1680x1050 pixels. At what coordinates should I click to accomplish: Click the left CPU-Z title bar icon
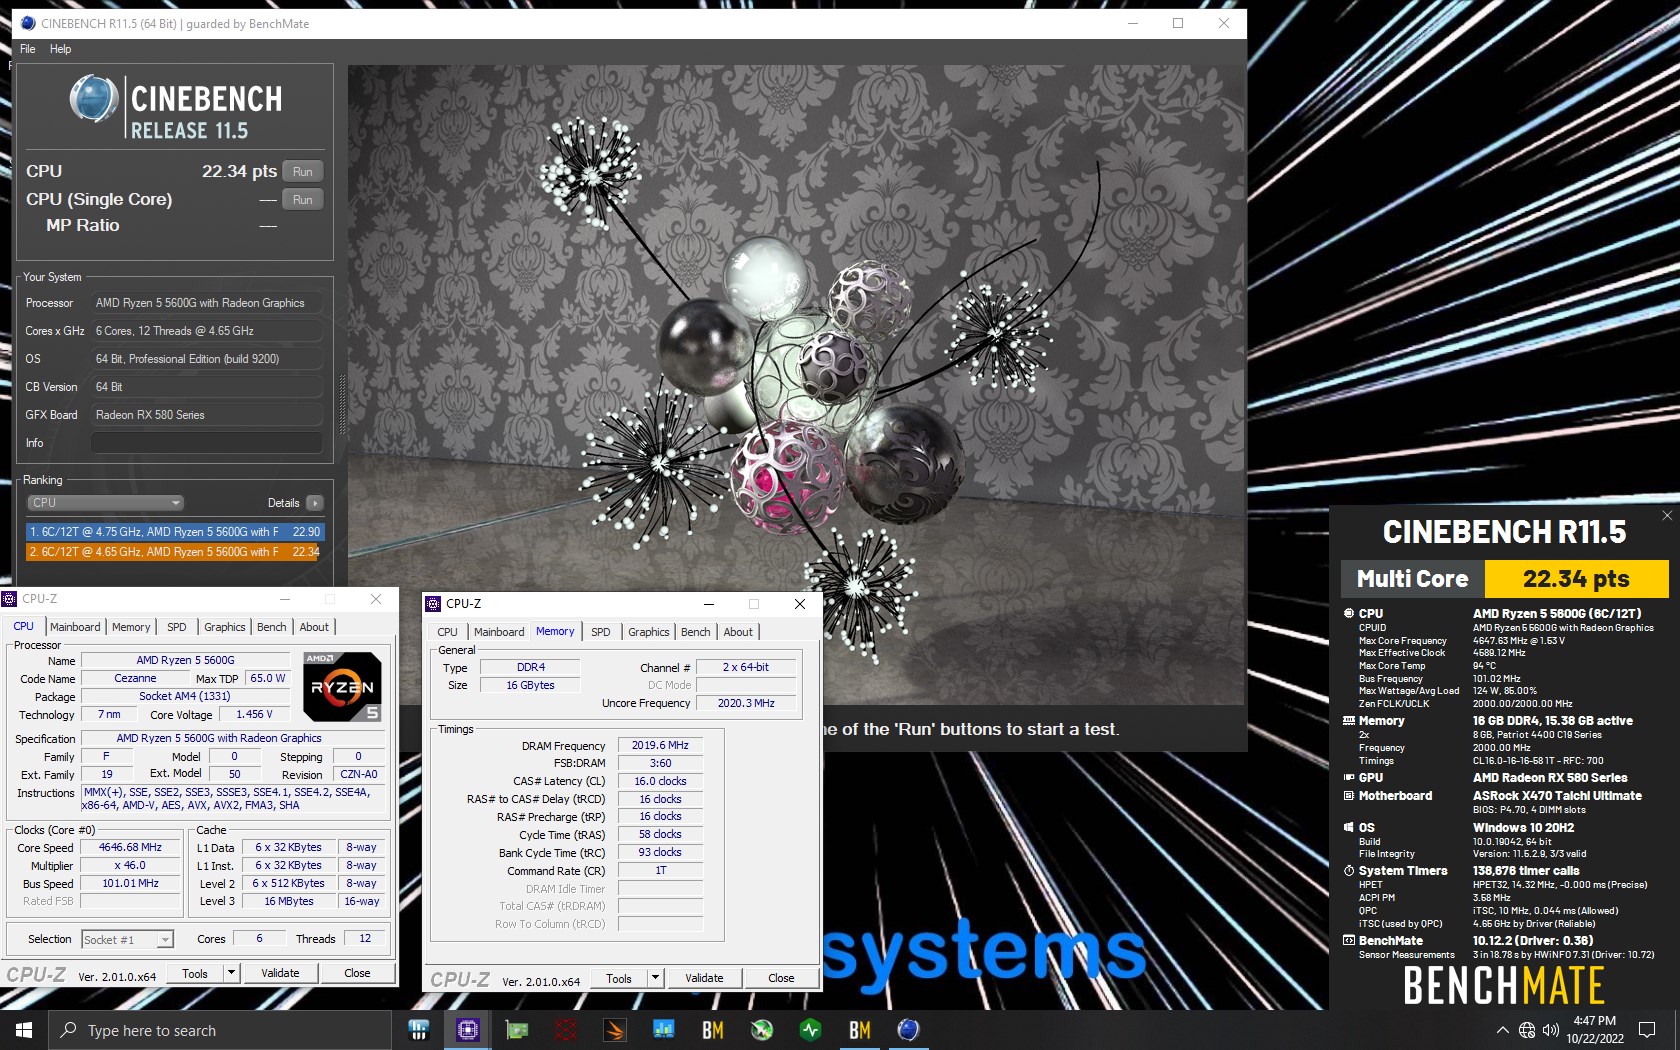[10, 599]
